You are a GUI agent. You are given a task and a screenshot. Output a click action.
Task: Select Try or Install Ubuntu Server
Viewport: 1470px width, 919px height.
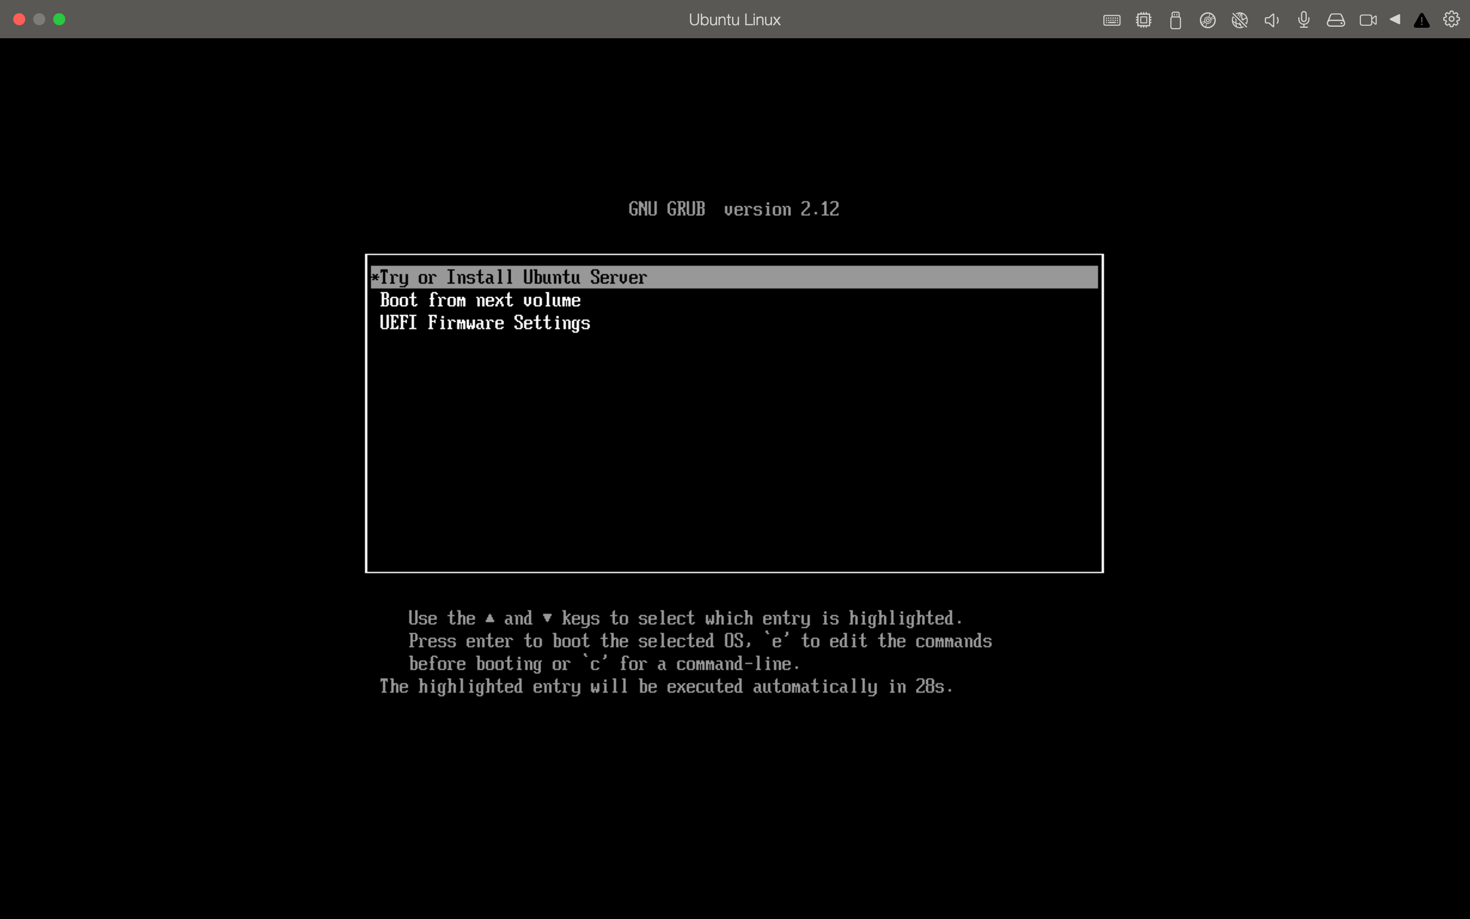tap(512, 277)
